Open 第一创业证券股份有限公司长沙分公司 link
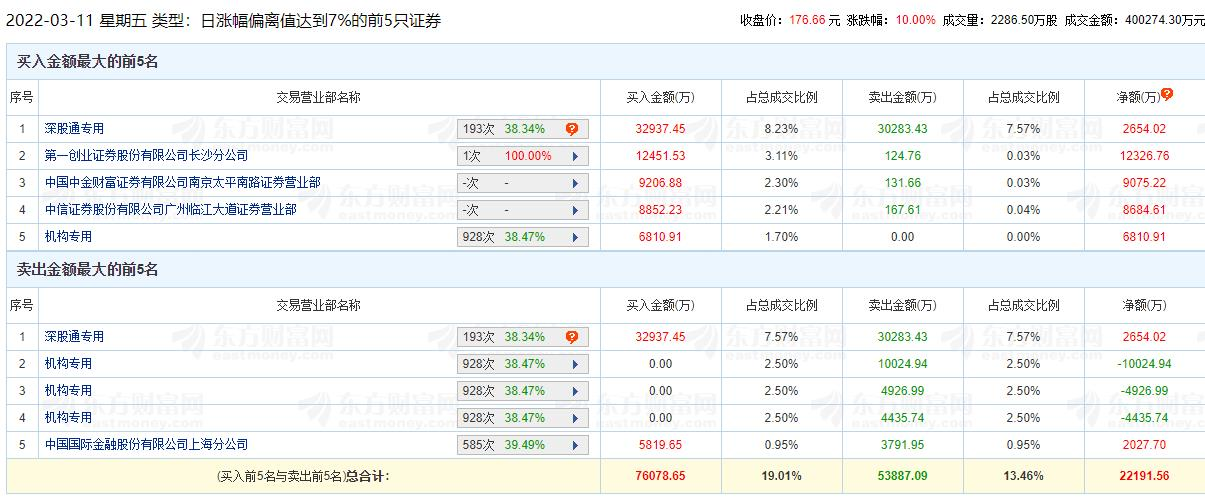 (x=146, y=156)
